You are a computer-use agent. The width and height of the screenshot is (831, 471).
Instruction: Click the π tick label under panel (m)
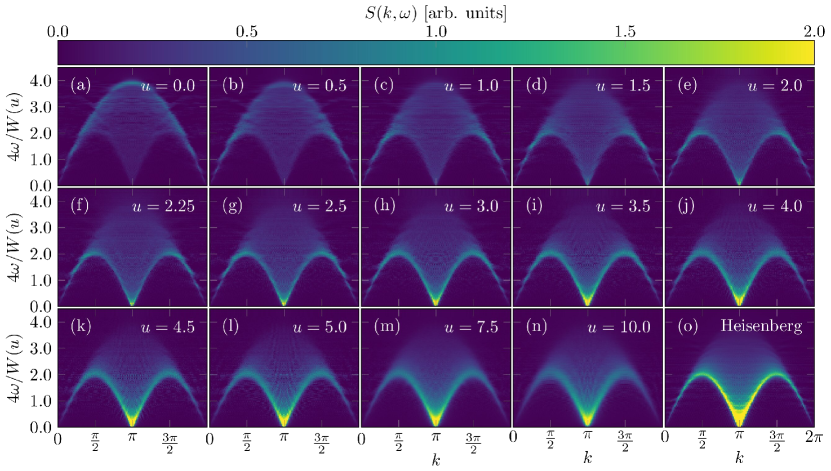point(436,437)
